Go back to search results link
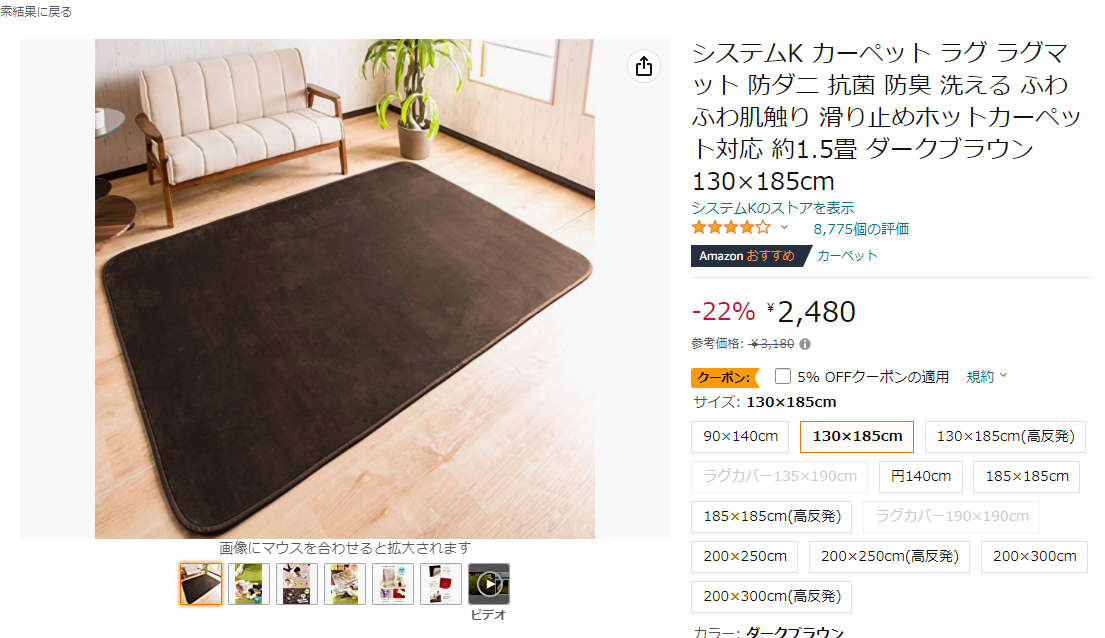This screenshot has height=638, width=1105. [x=35, y=11]
